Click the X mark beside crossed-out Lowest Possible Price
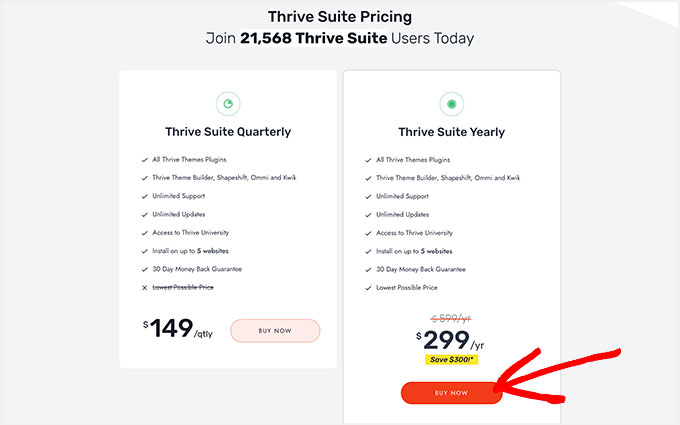Viewport: 680px width, 425px height. point(146,287)
